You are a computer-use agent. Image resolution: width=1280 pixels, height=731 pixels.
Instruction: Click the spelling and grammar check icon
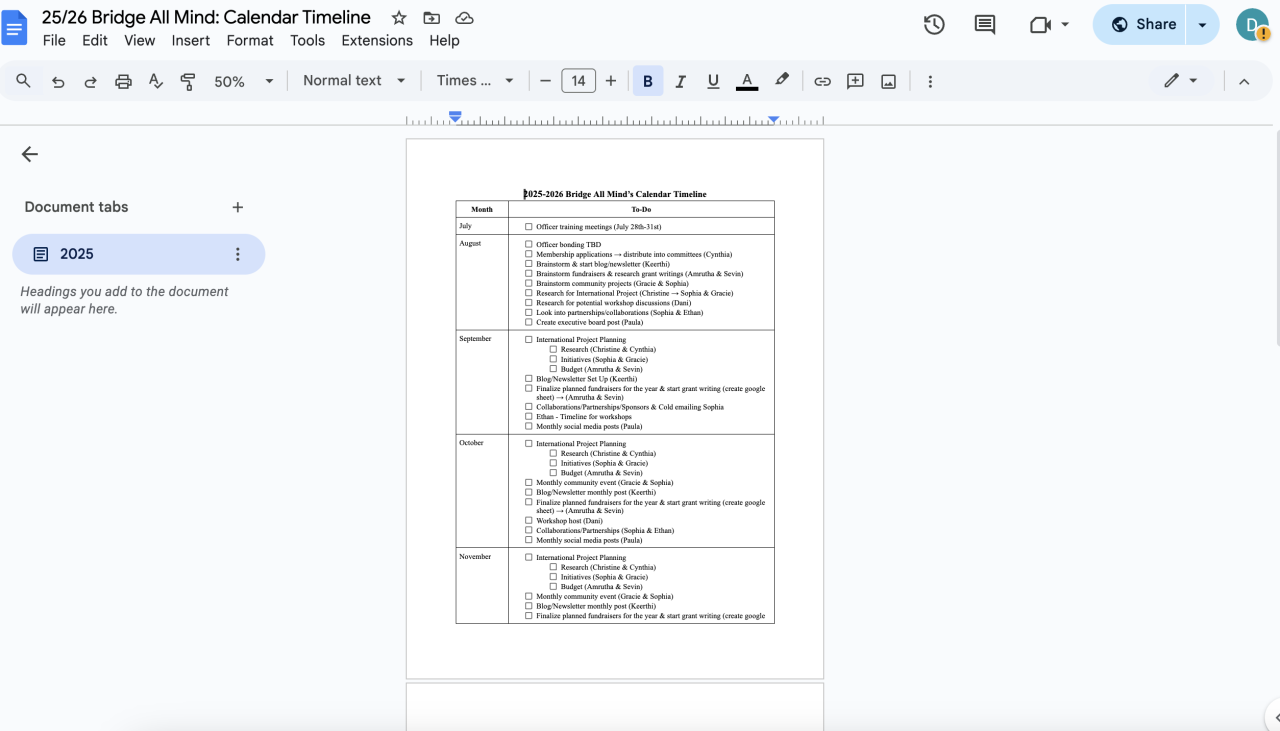pos(156,82)
